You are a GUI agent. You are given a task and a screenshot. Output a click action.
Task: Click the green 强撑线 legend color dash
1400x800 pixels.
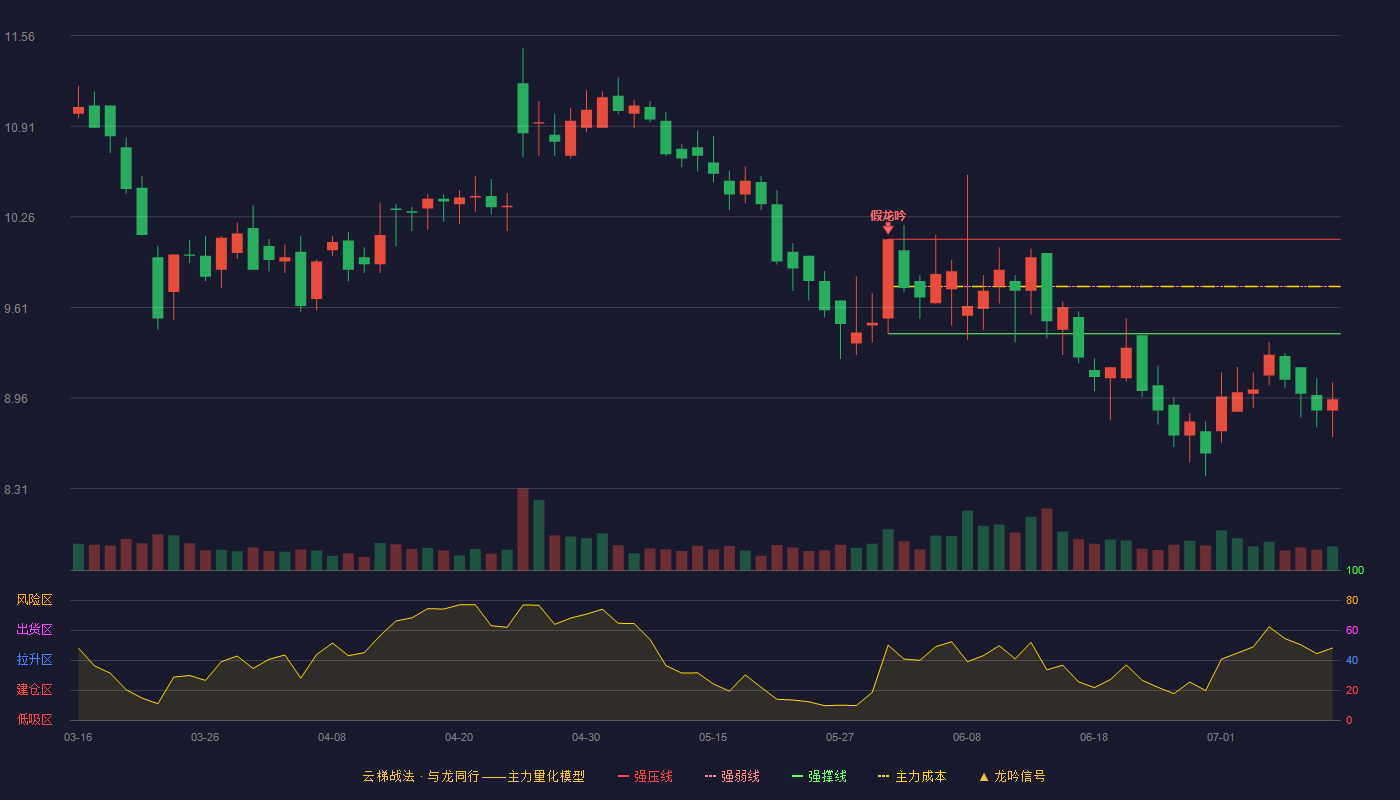click(x=797, y=776)
